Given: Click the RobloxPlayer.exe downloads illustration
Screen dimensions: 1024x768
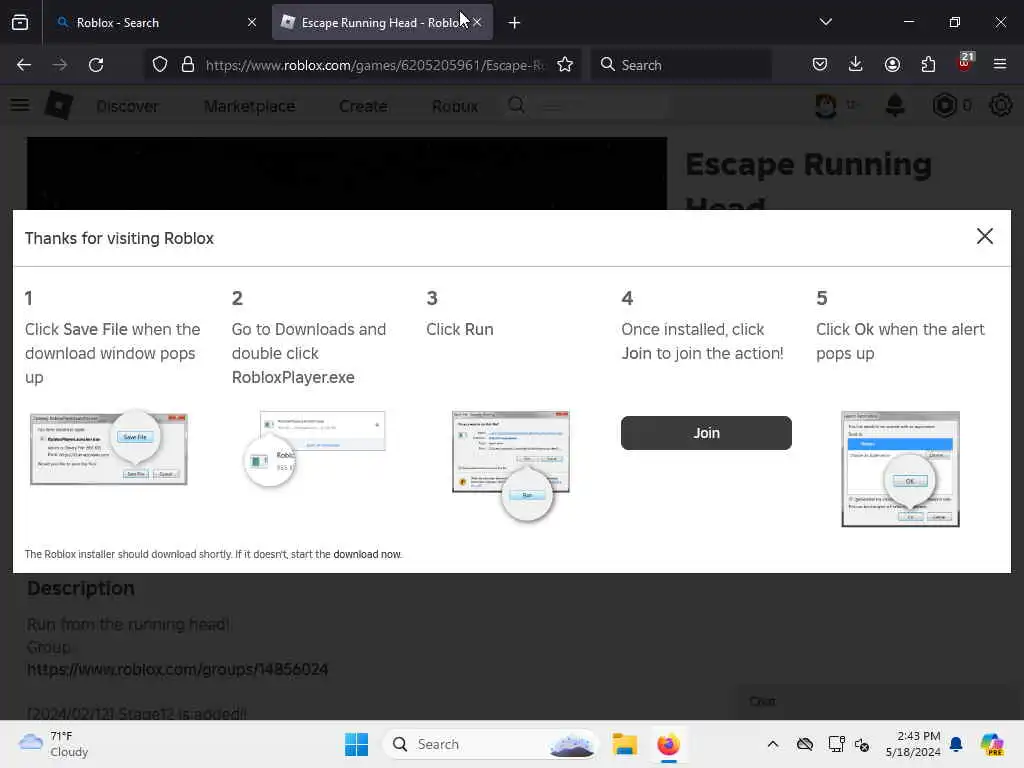Looking at the screenshot, I should point(314,448).
